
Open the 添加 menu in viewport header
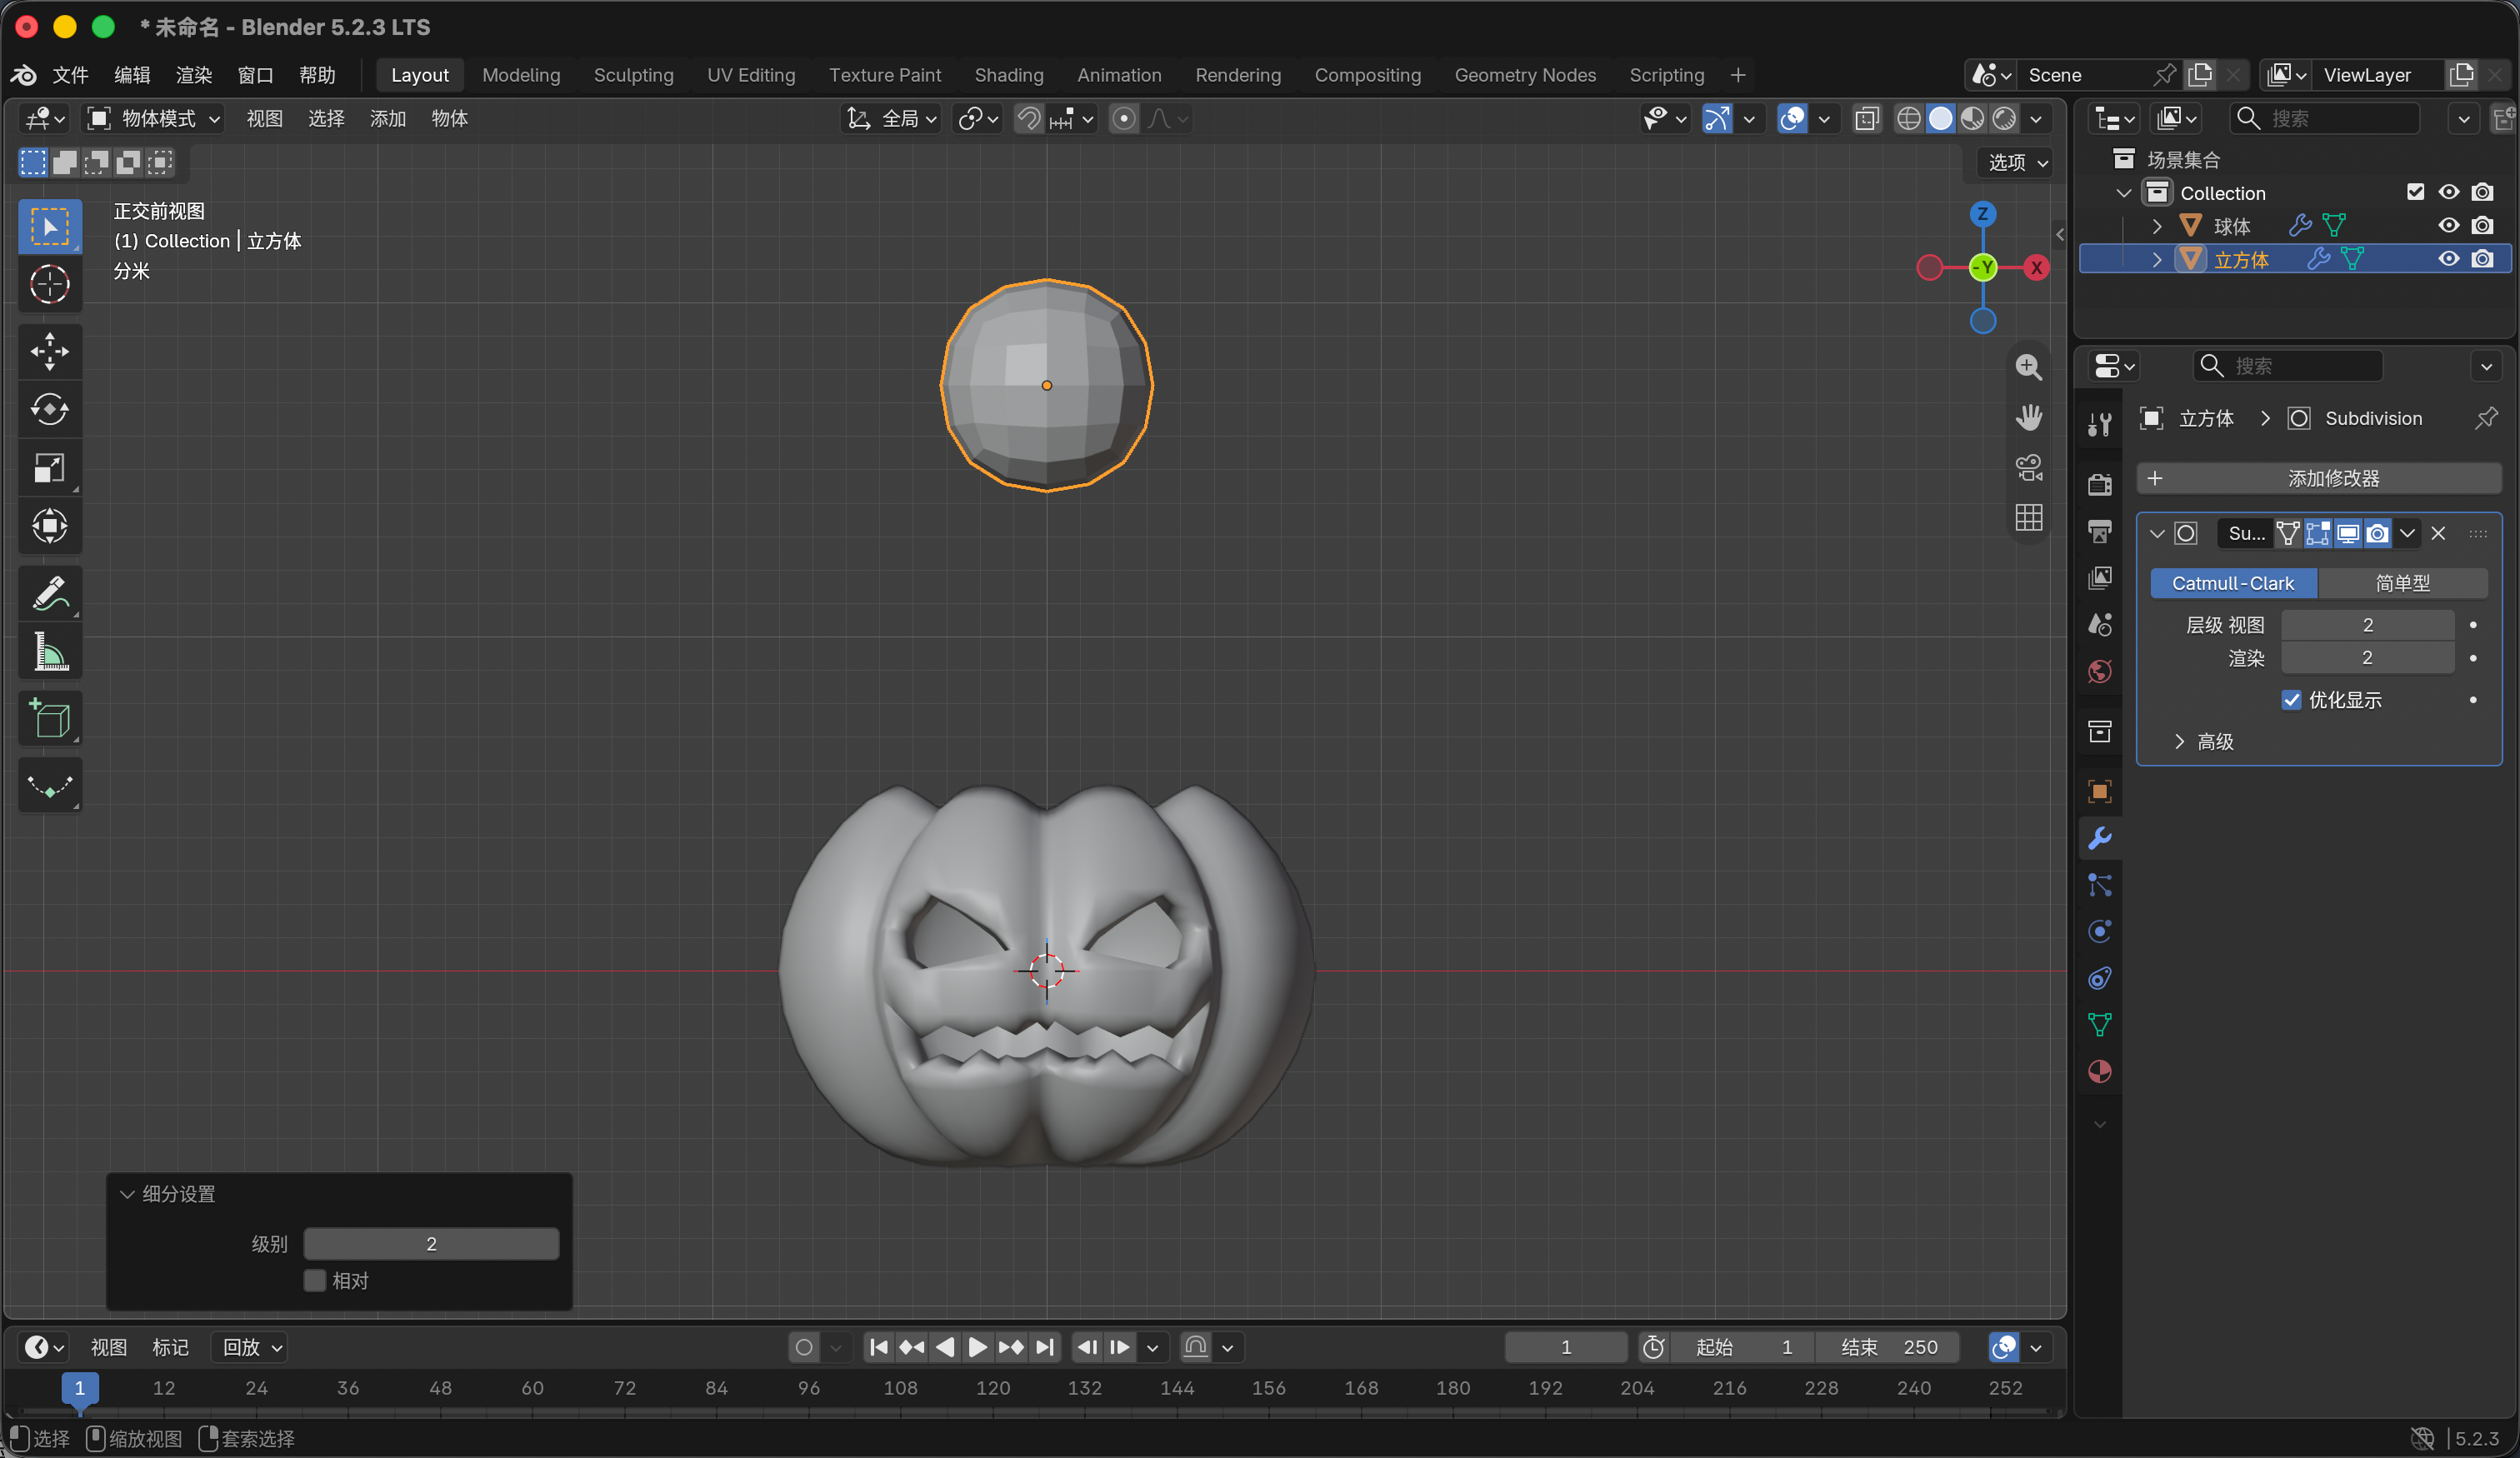point(387,119)
